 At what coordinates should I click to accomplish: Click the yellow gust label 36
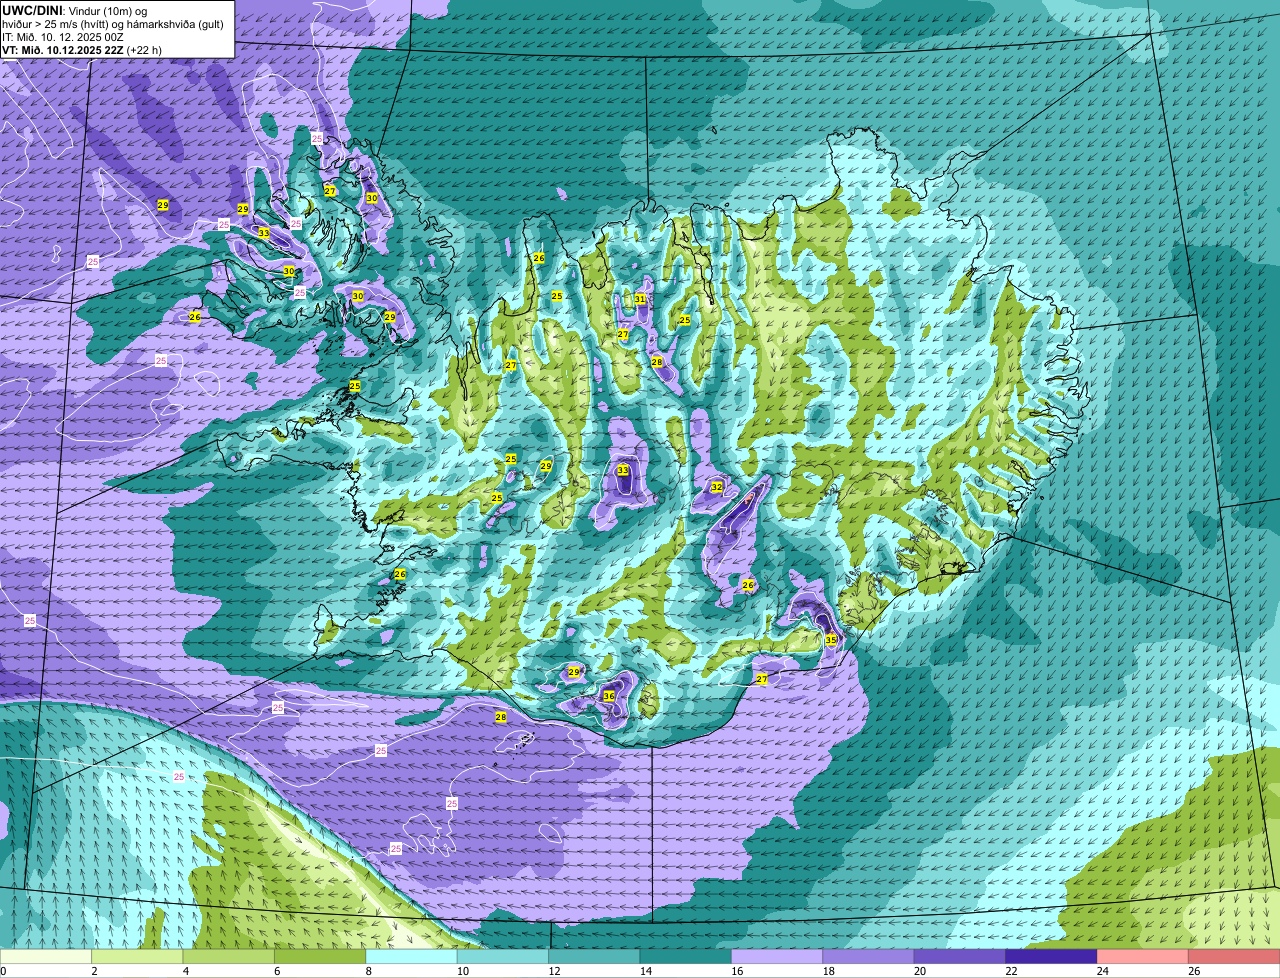click(609, 696)
